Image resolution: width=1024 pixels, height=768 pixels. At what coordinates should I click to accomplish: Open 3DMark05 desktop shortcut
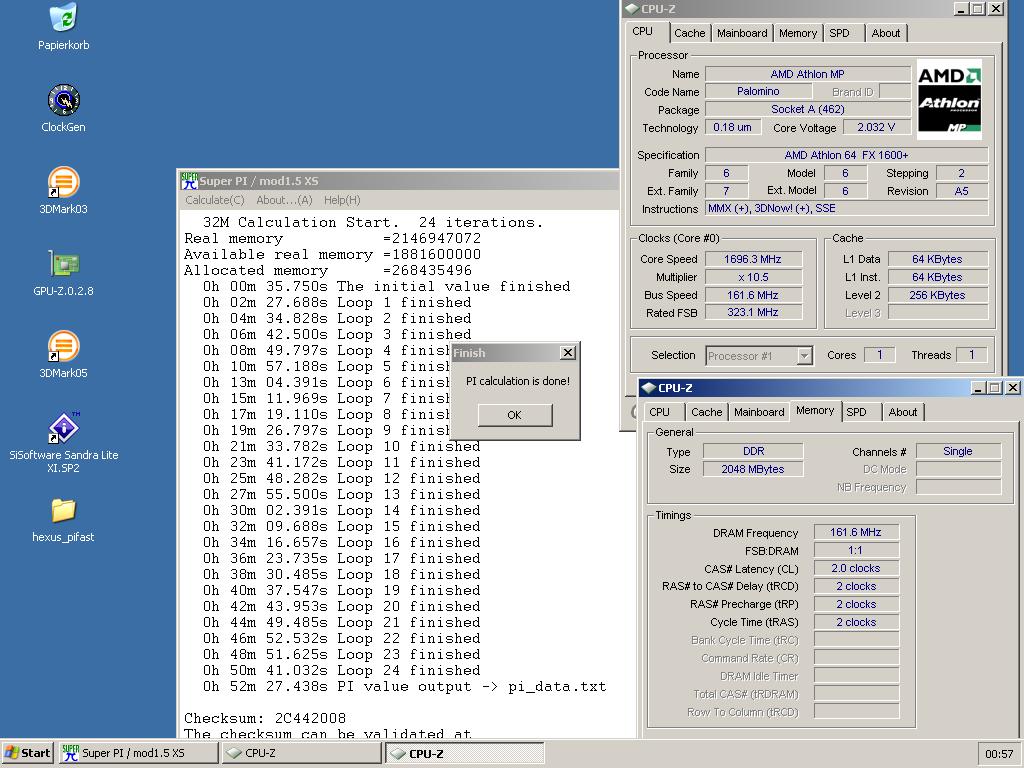[63, 346]
